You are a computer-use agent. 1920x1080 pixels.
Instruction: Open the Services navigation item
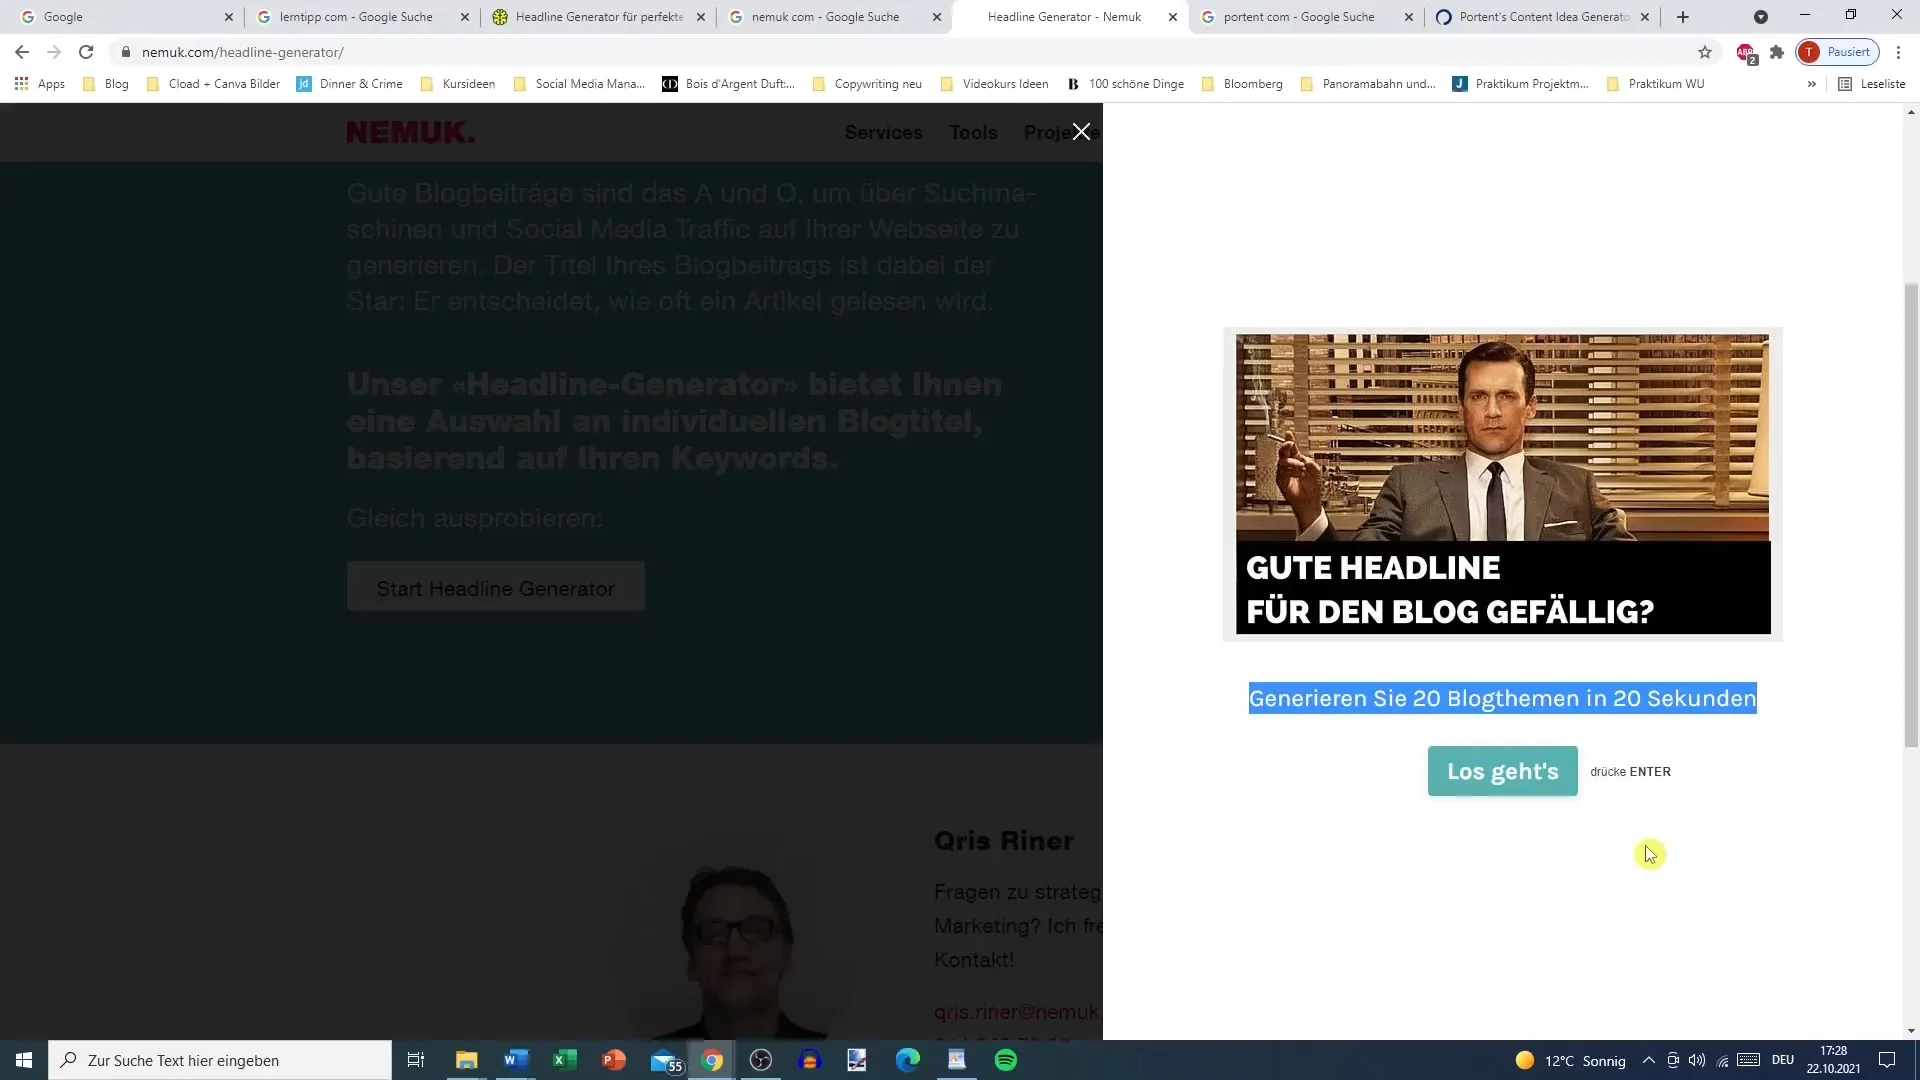pyautogui.click(x=883, y=132)
